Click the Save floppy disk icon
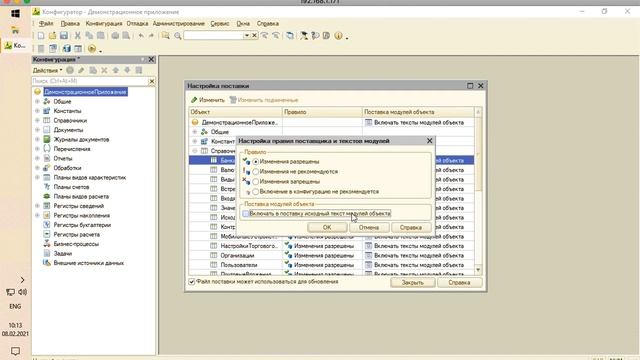 click(64, 36)
